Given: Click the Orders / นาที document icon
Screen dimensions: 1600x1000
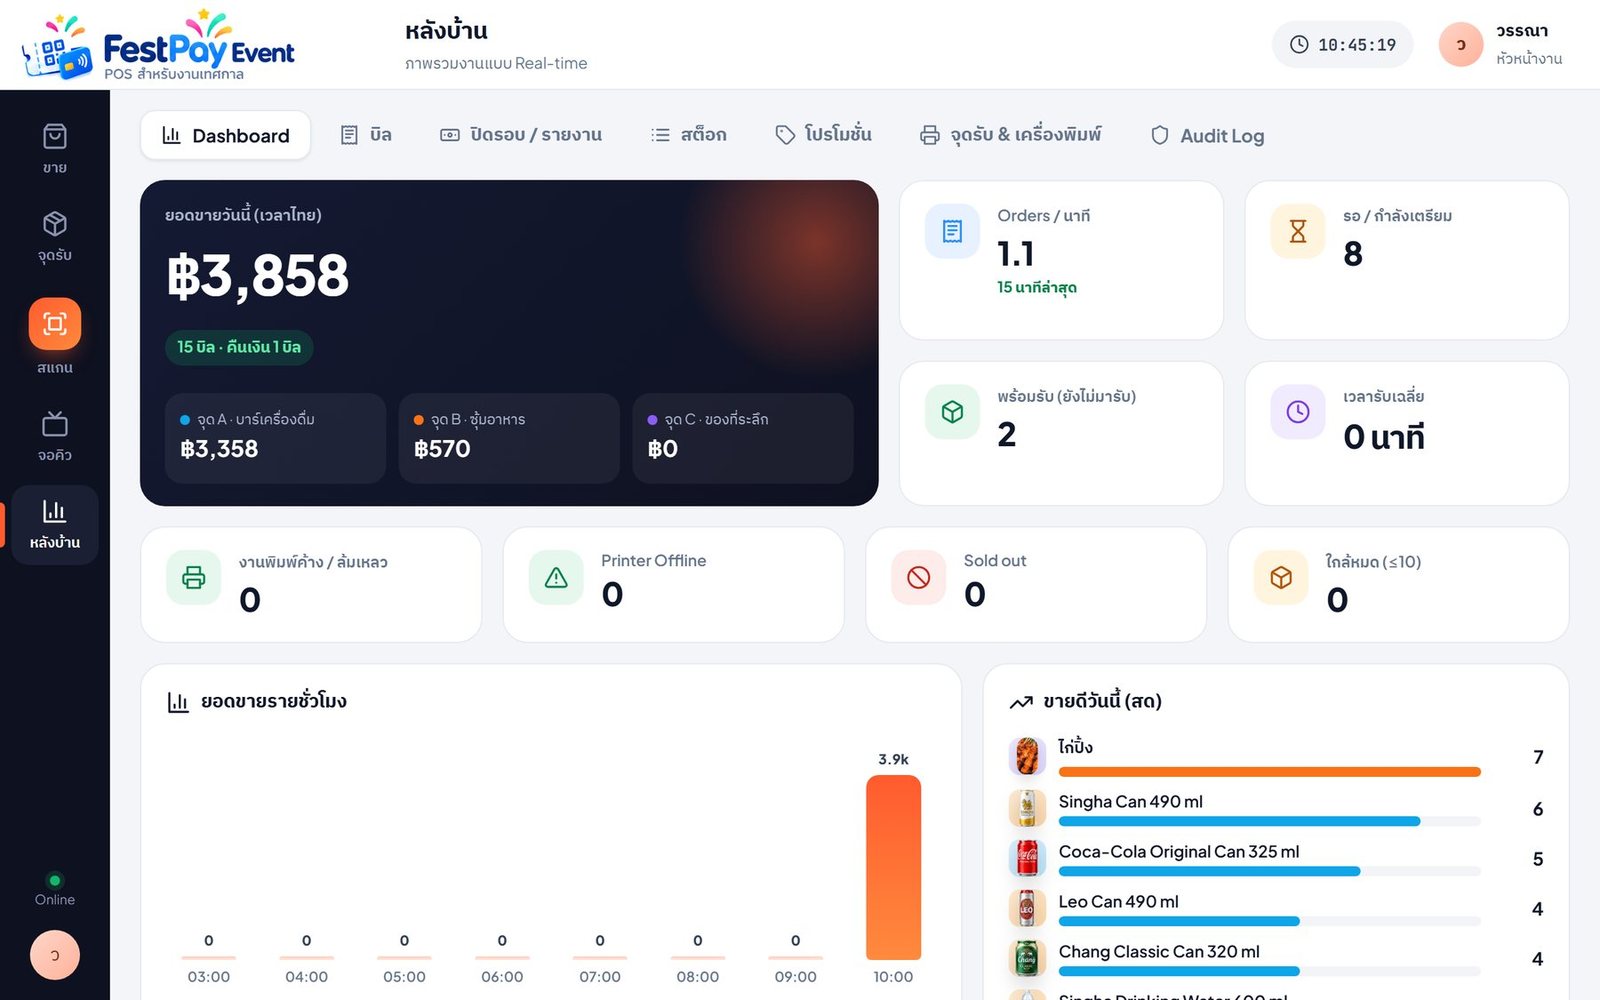Looking at the screenshot, I should tap(952, 232).
